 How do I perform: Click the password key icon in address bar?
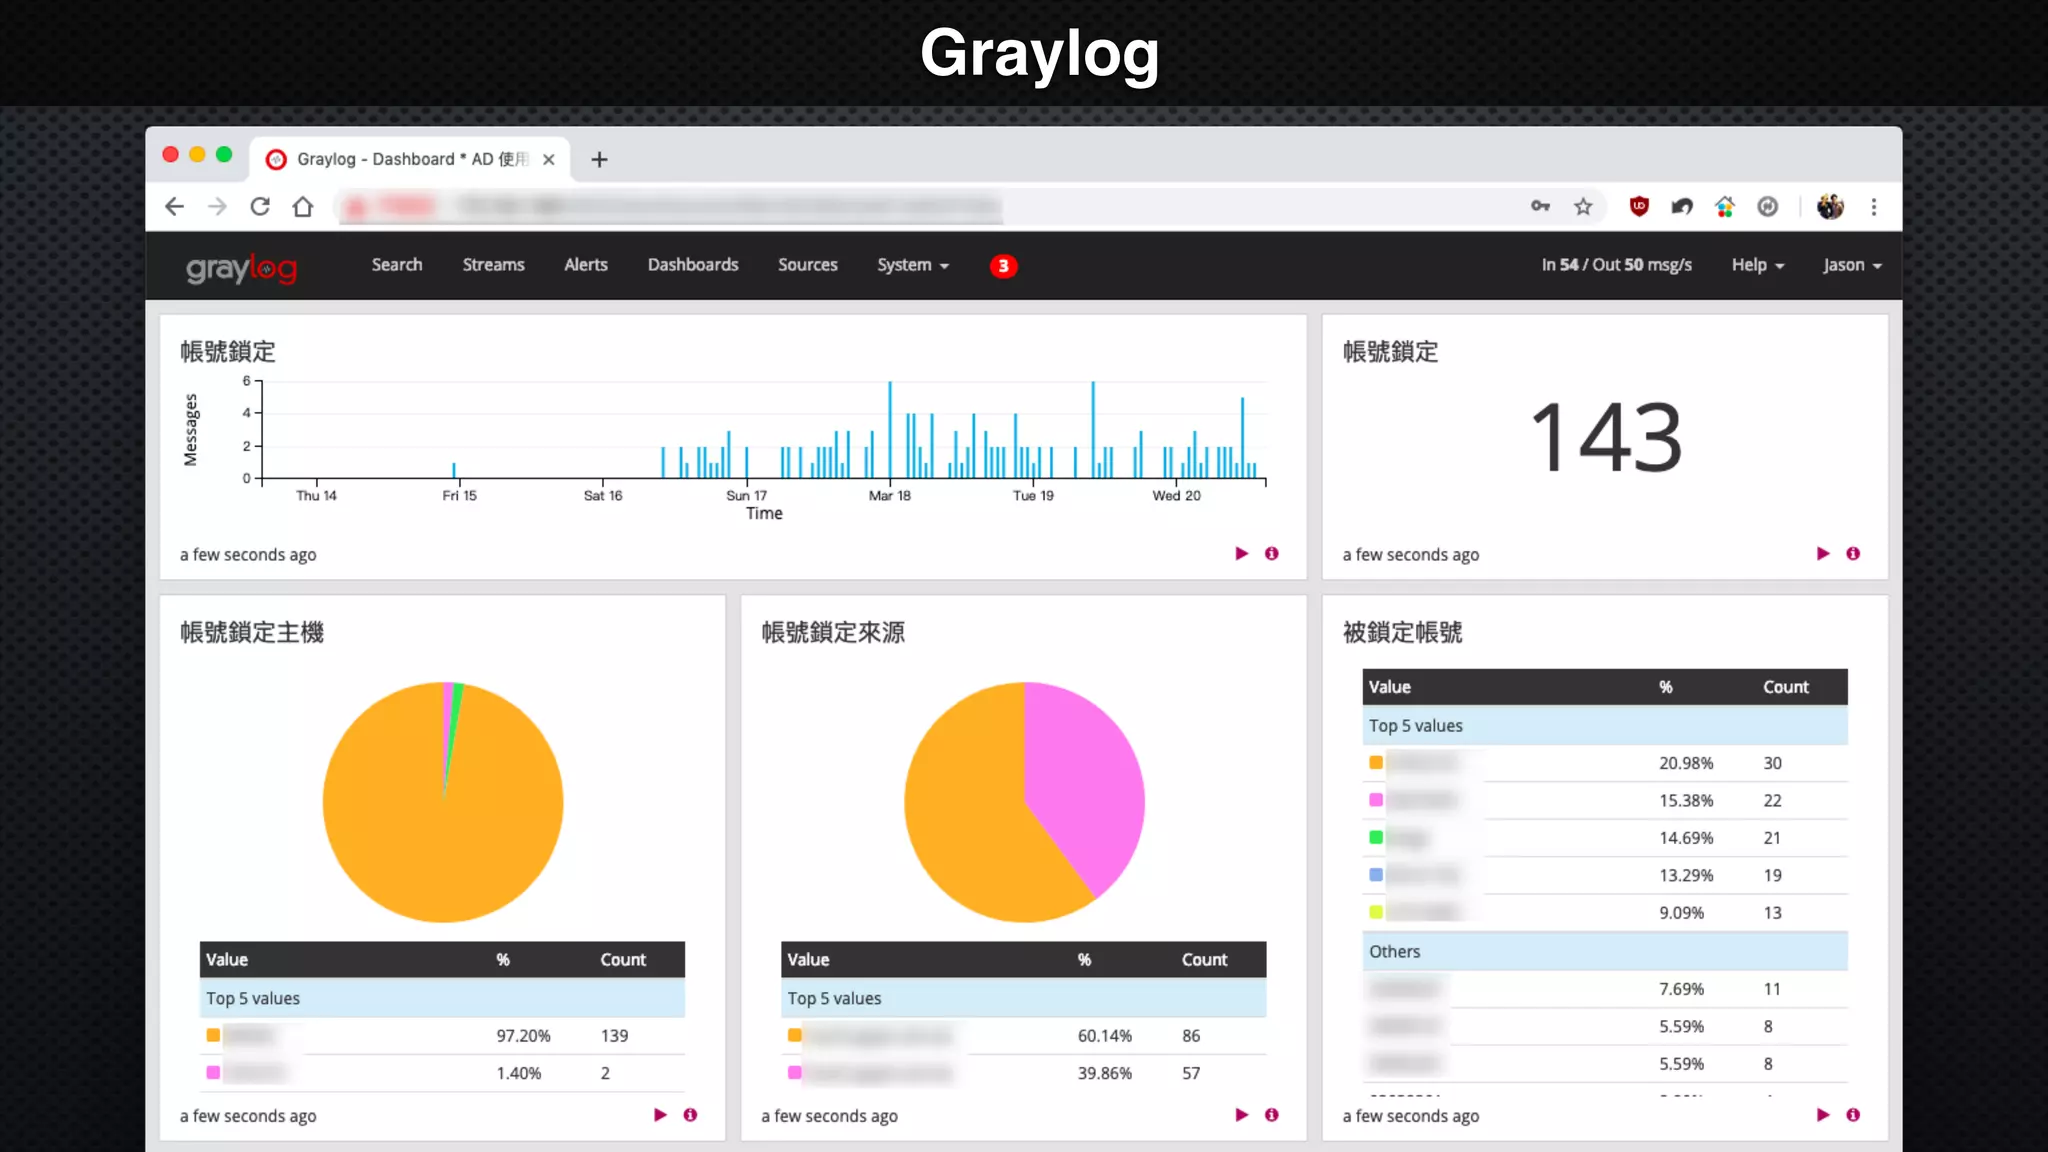(x=1540, y=206)
